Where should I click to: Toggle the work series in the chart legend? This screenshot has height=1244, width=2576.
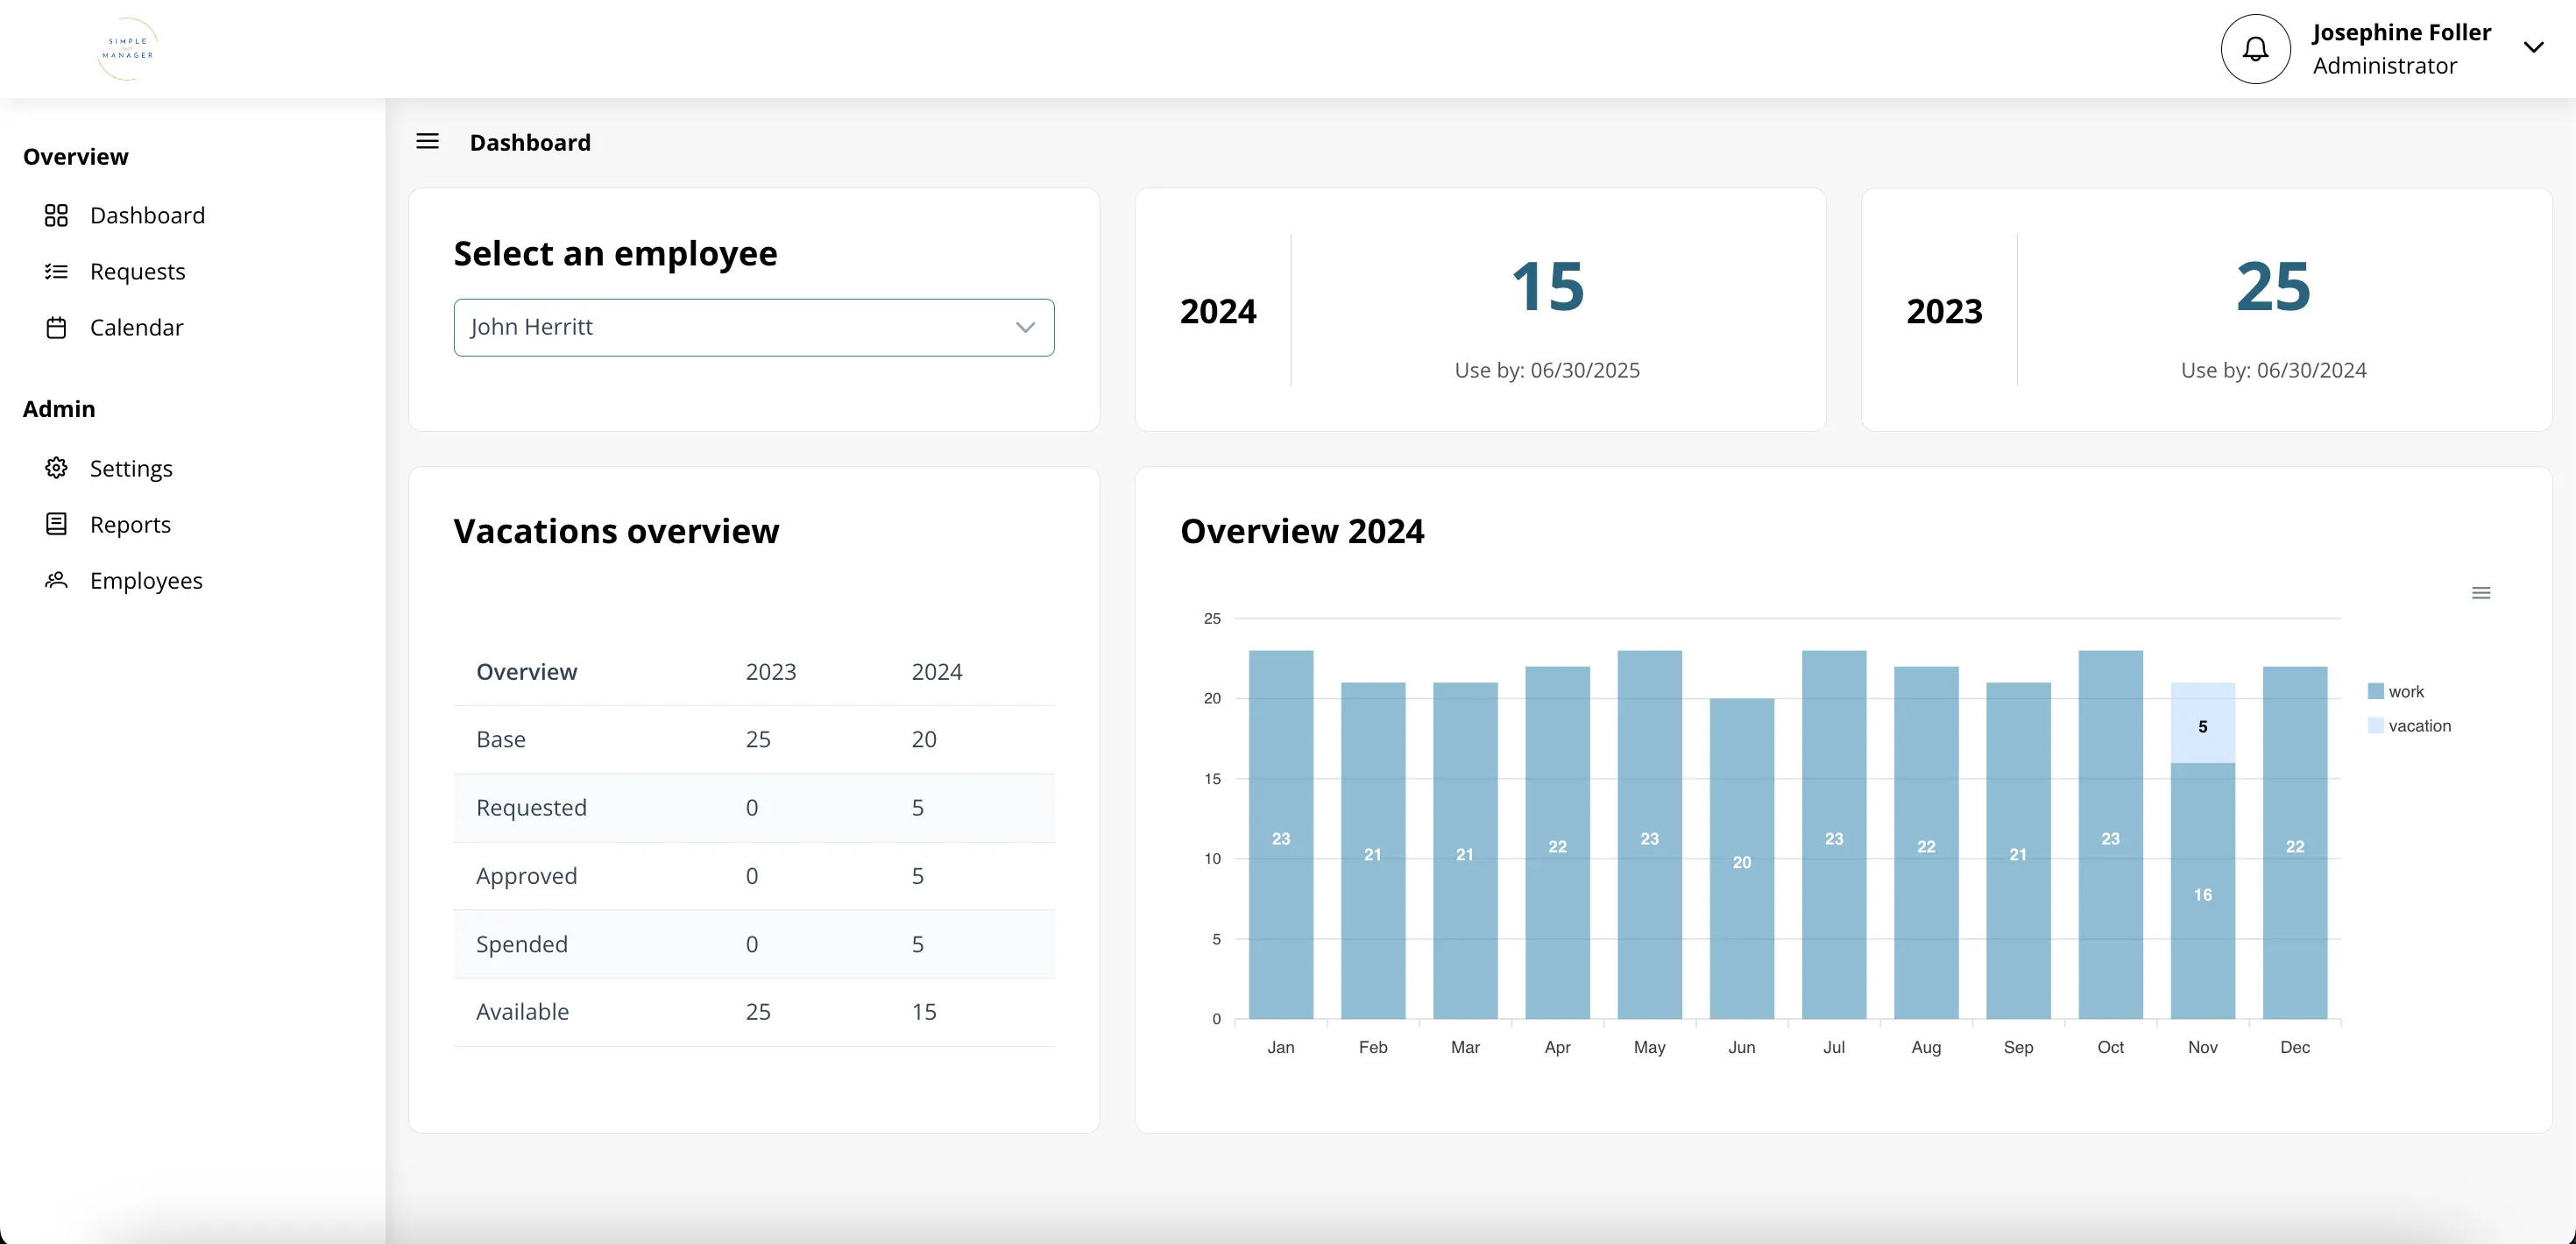(2404, 690)
